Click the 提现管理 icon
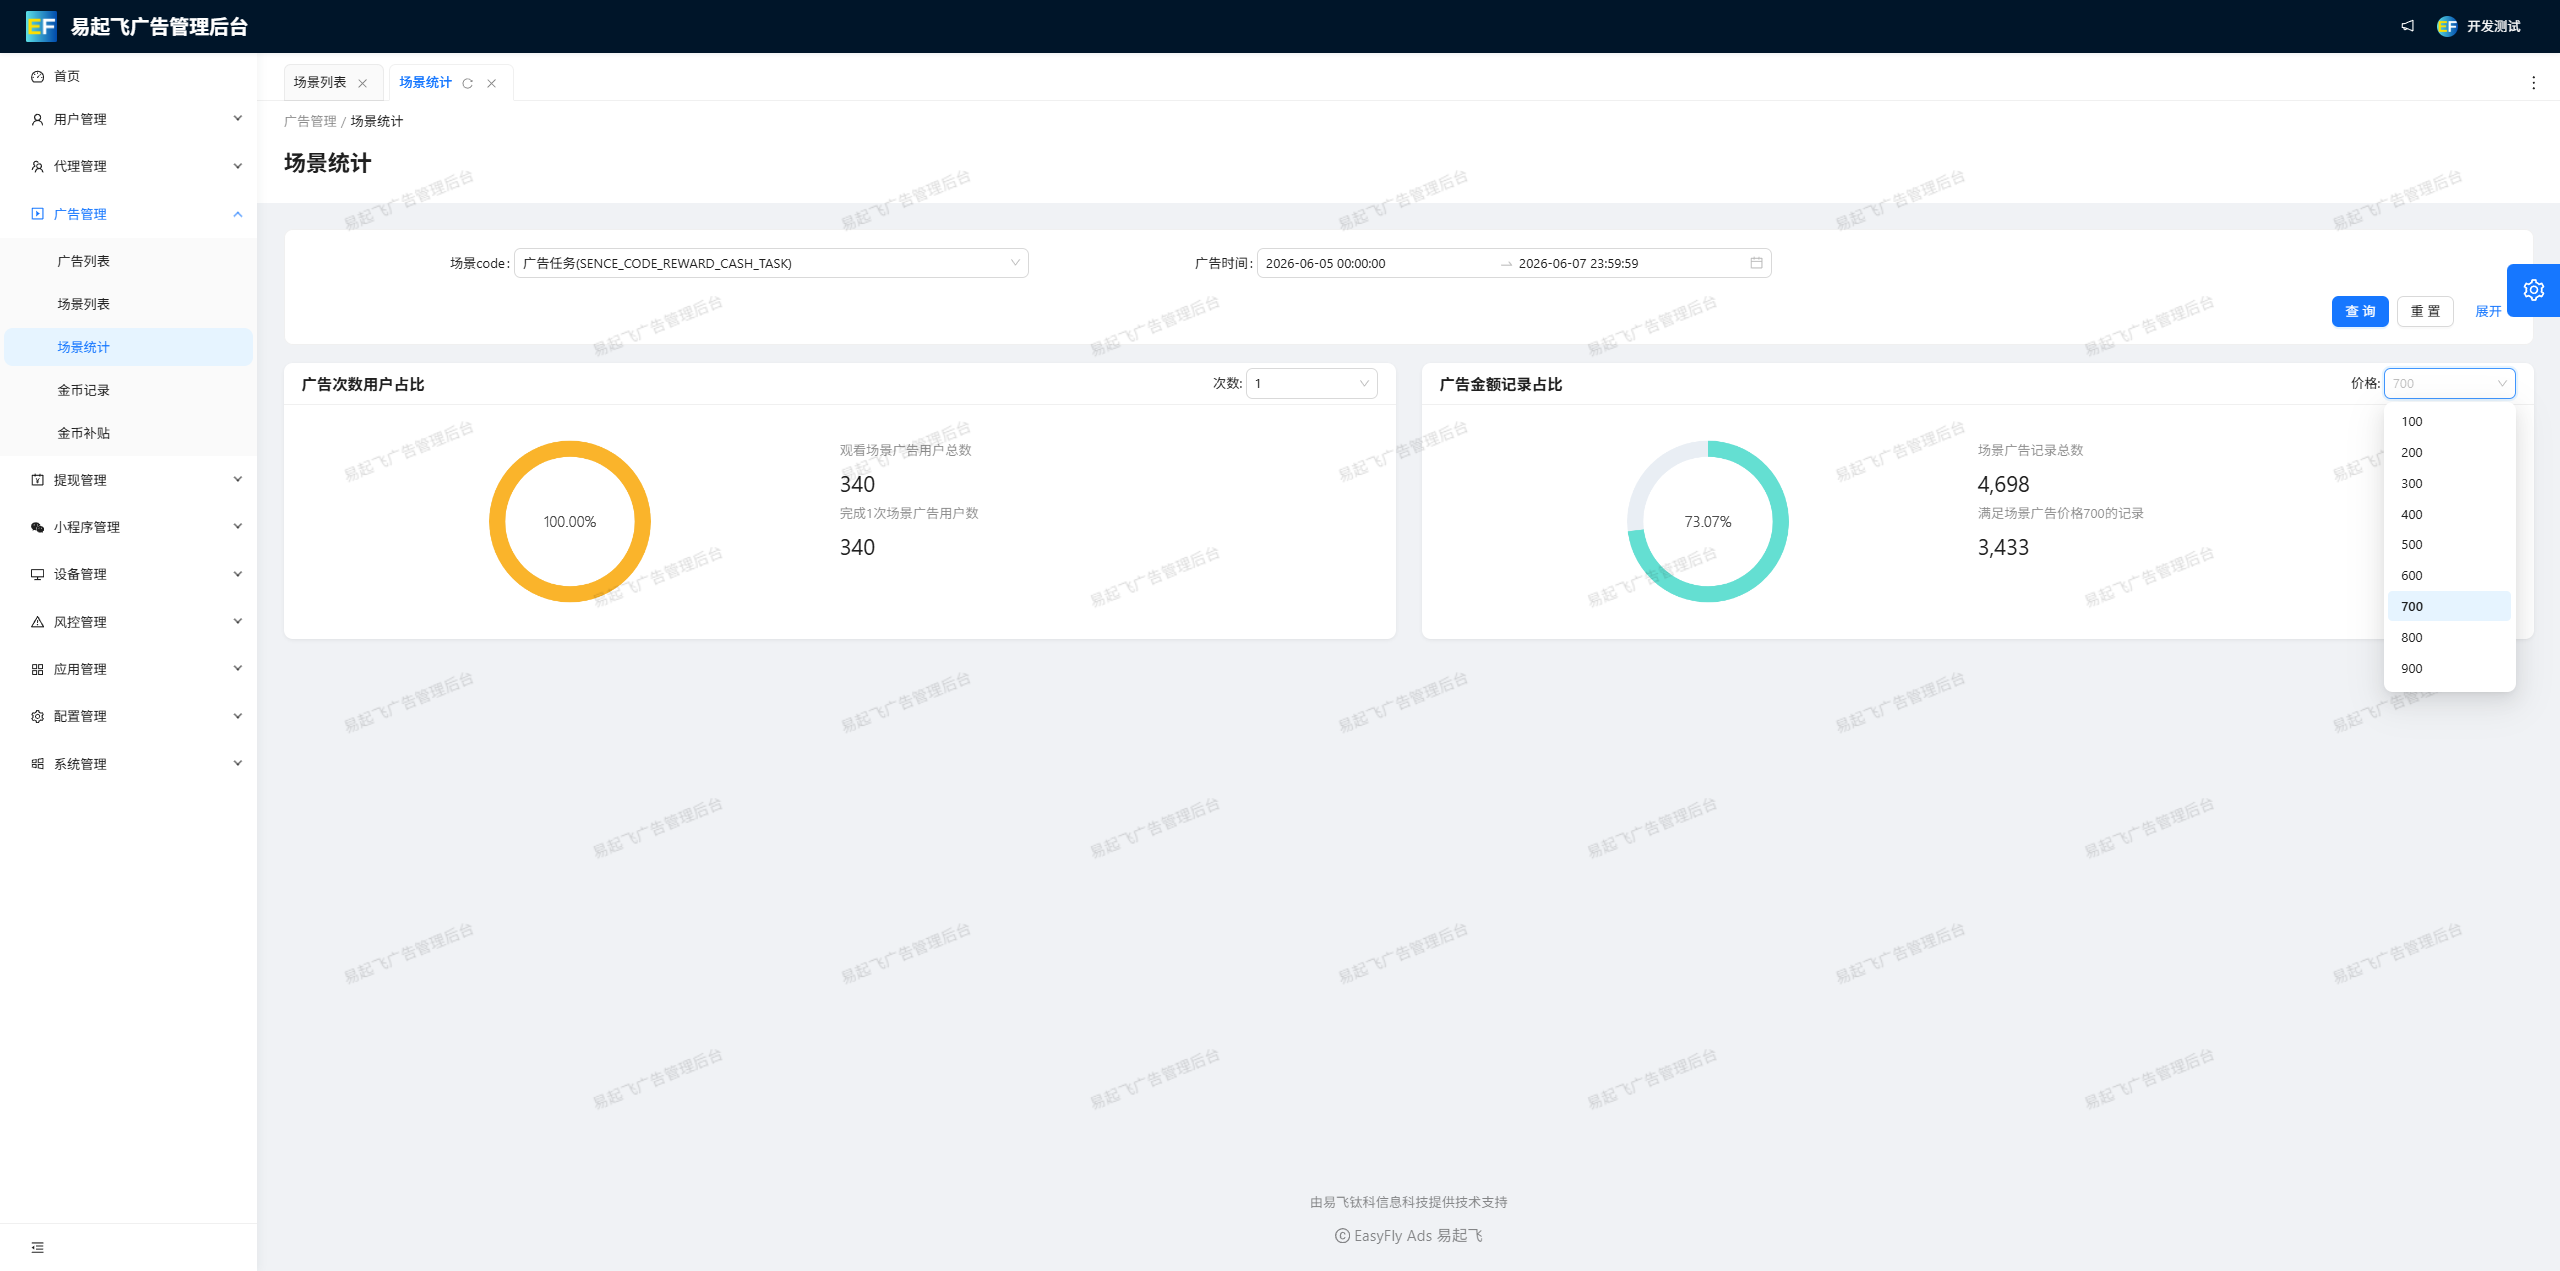Viewport: 2560px width, 1271px height. (x=37, y=480)
